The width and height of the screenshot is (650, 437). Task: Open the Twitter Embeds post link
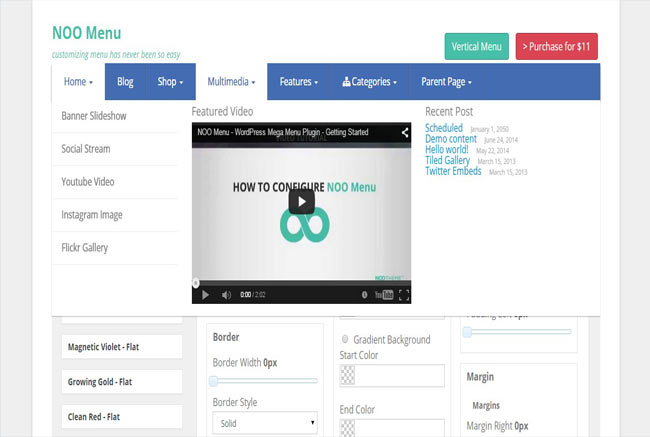tap(453, 171)
